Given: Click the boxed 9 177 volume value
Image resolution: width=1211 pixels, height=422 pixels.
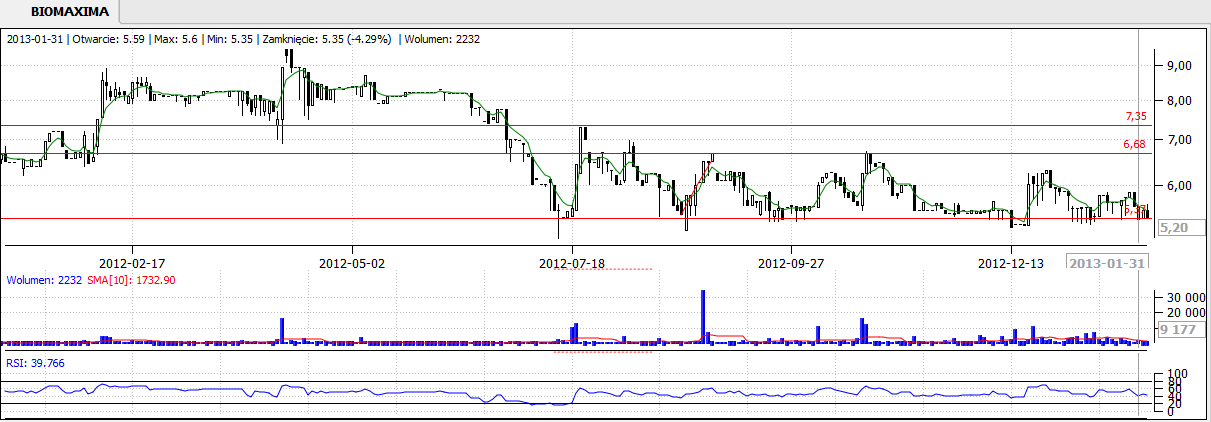Looking at the screenshot, I should pos(1178,328).
